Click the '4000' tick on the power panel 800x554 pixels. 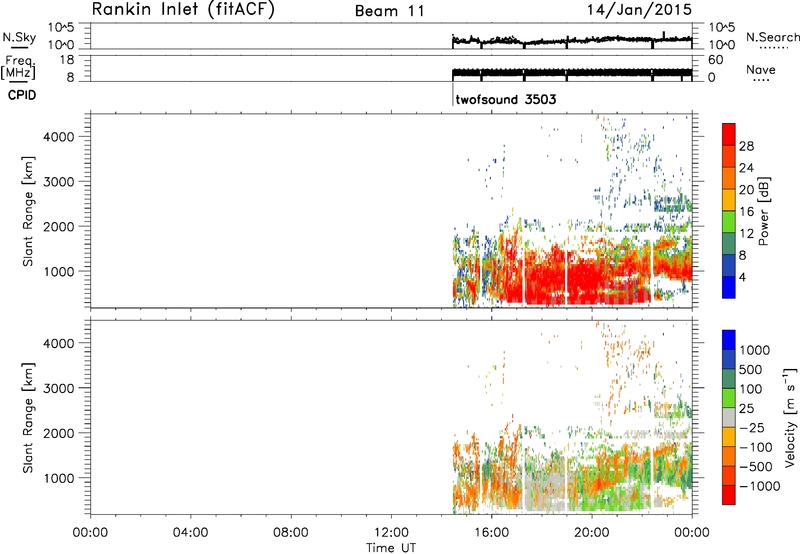click(x=59, y=137)
